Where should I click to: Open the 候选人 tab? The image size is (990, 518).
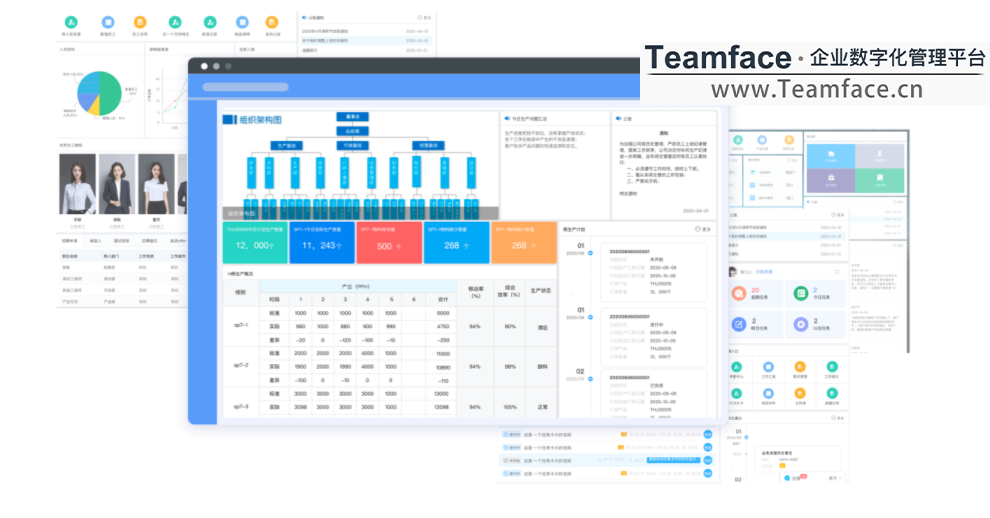click(95, 241)
